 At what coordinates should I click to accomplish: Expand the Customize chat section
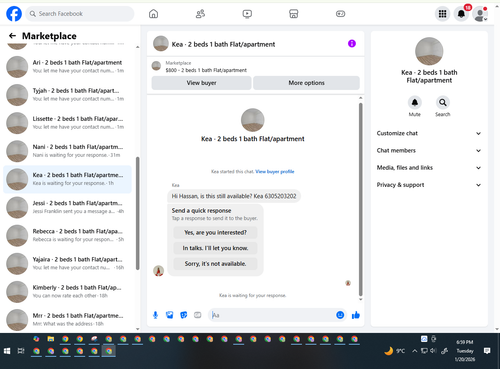click(429, 133)
